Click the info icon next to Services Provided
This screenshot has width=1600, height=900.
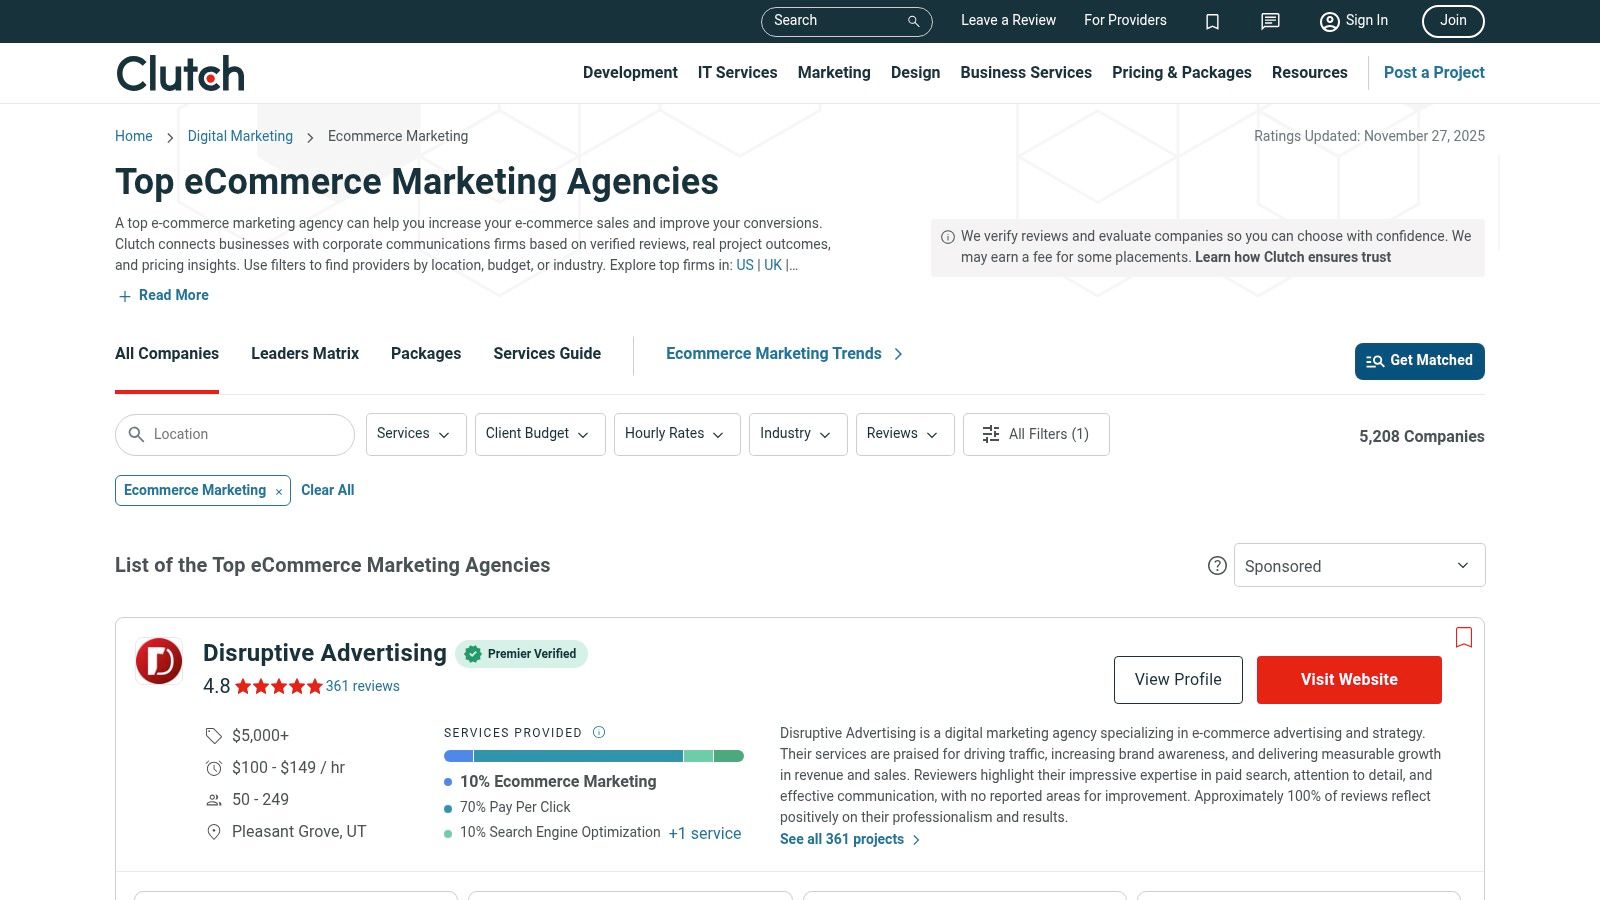[597, 732]
